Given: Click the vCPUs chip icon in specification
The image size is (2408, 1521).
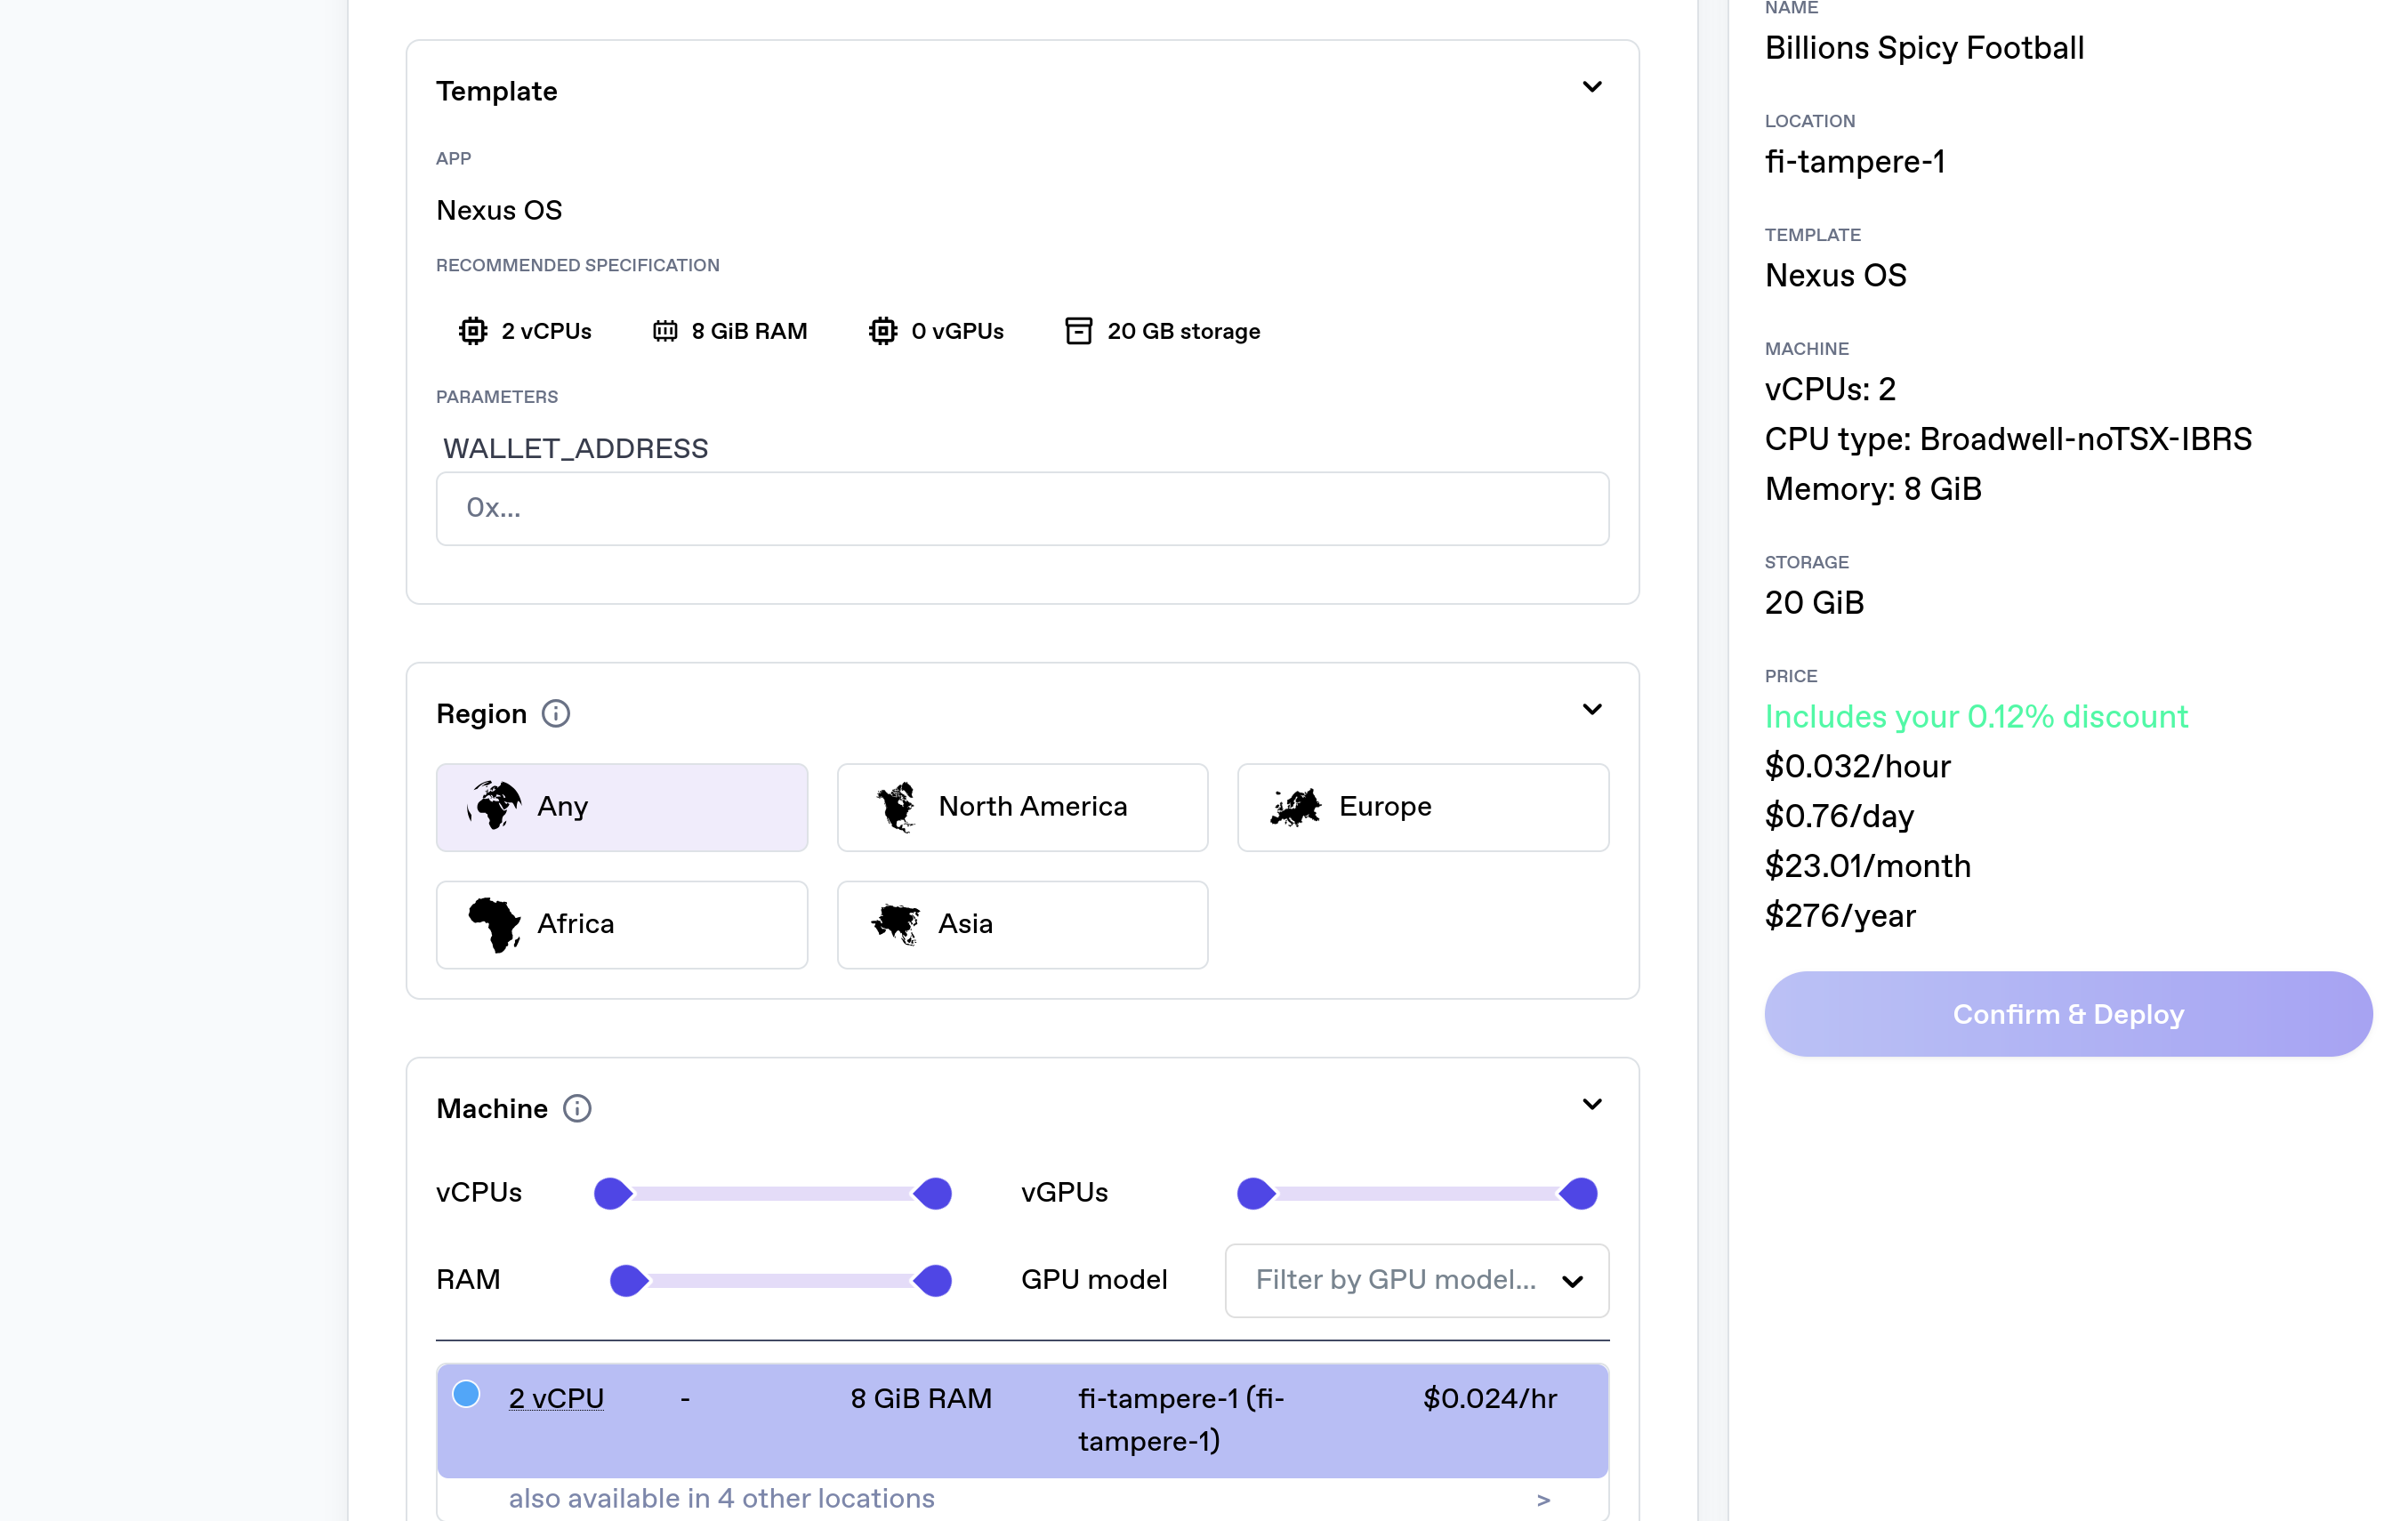Looking at the screenshot, I should point(473,331).
